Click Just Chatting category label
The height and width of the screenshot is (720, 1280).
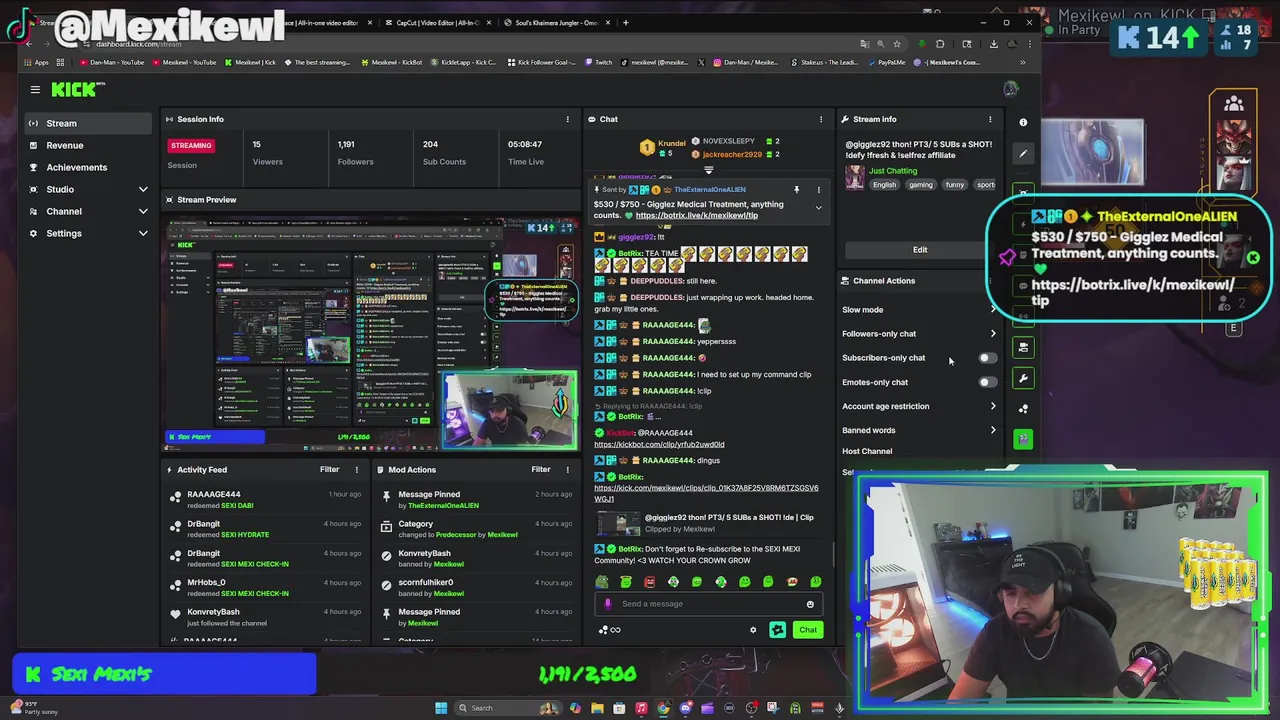893,171
